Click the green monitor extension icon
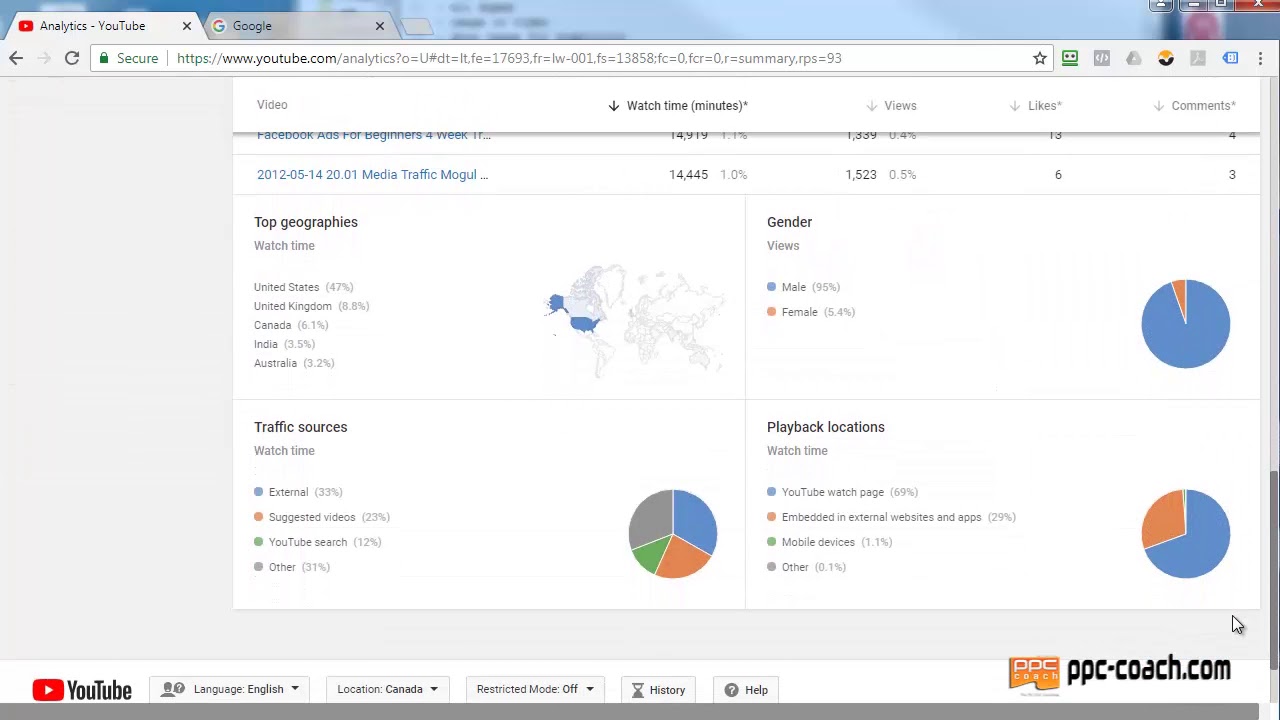 click(x=1070, y=58)
